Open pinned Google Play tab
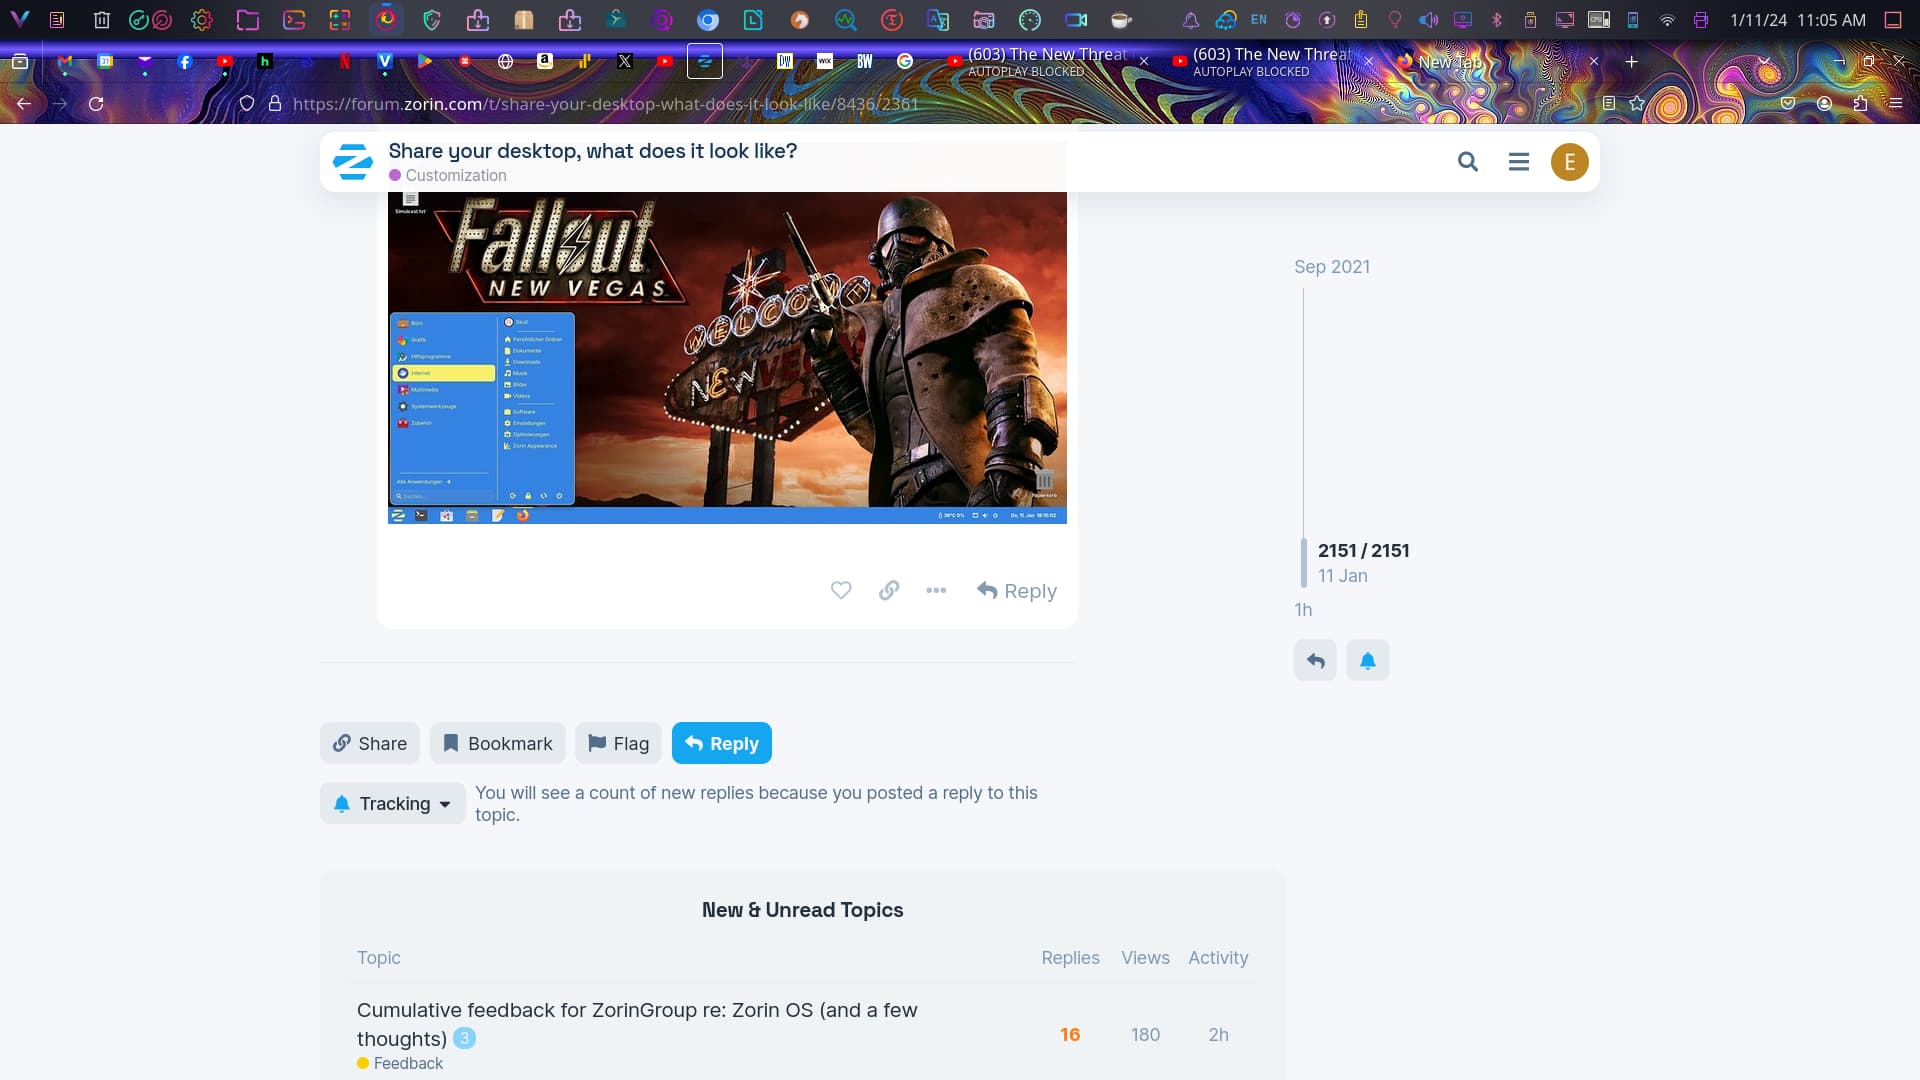The image size is (1920, 1080). pos(425,62)
